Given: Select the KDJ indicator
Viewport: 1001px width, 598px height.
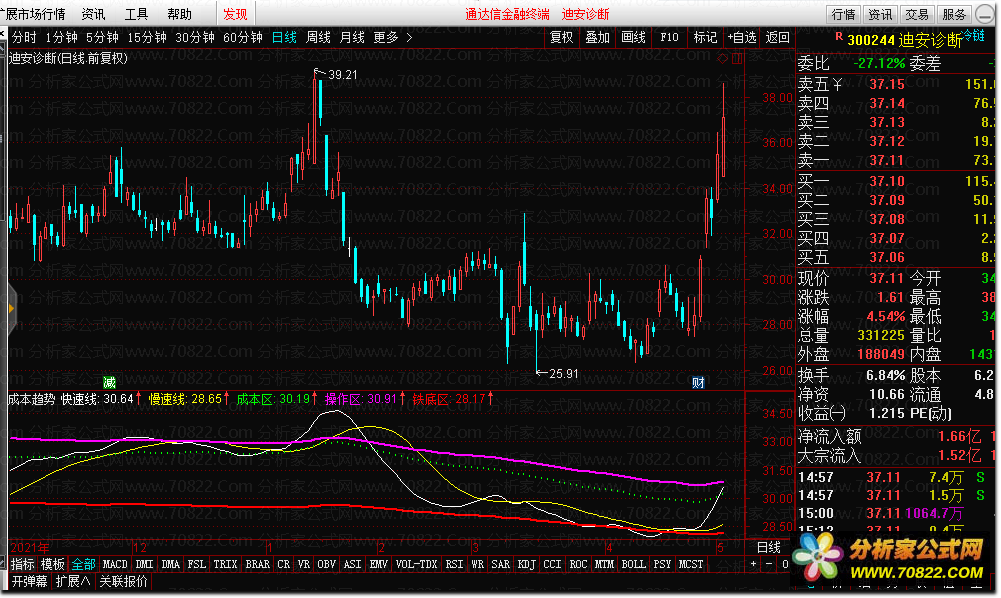Looking at the screenshot, I should click(x=527, y=564).
